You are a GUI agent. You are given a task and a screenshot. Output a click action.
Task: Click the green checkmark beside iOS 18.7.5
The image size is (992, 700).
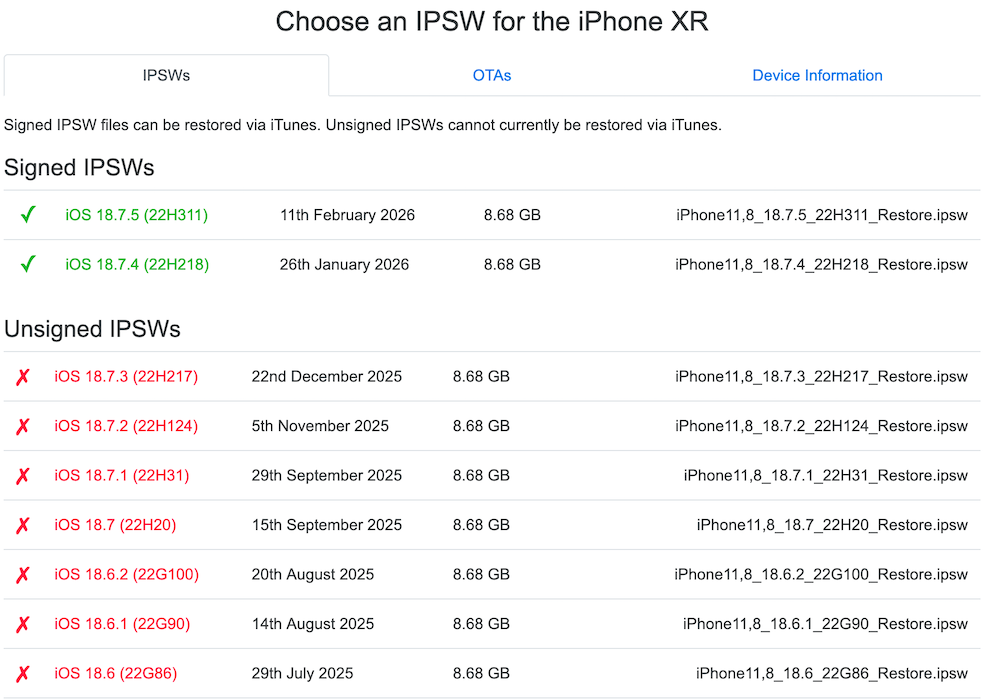coord(28,215)
